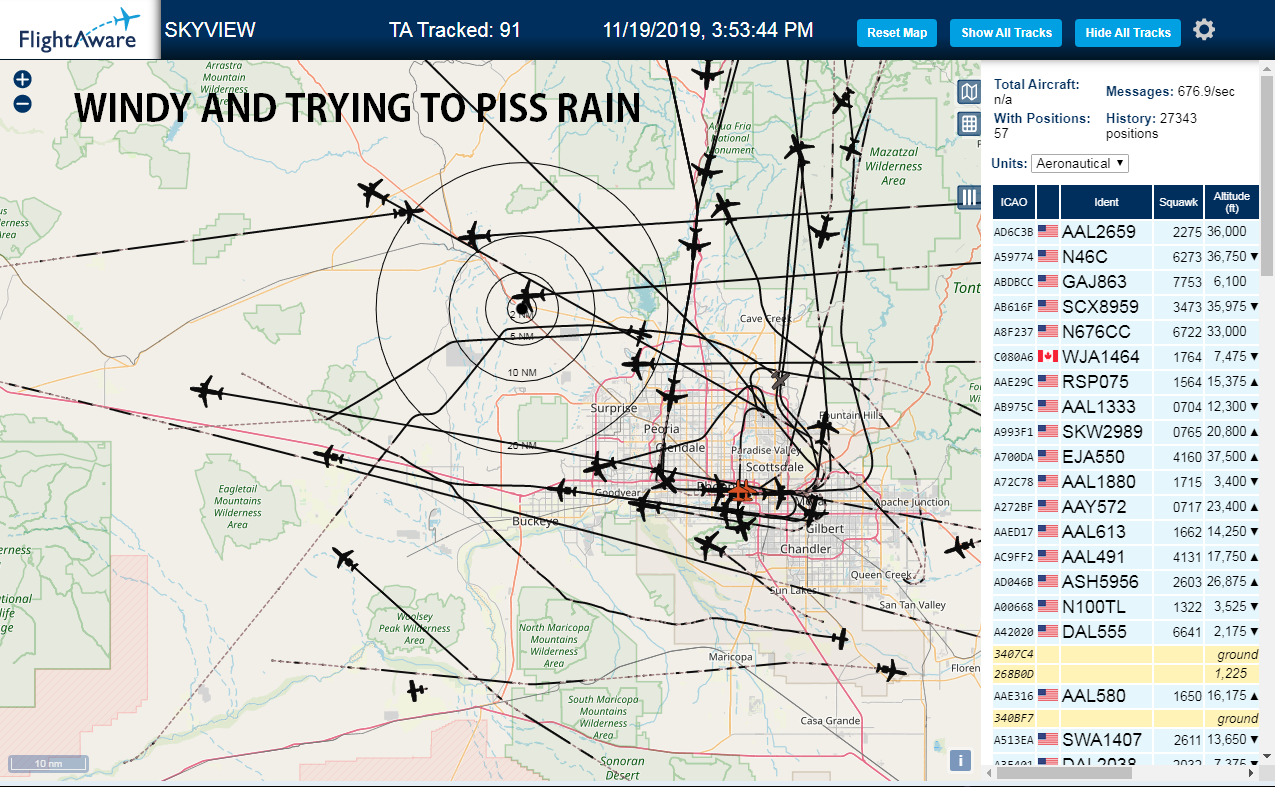Select the orange highlighted aircraft over Phoenix
Image resolution: width=1275 pixels, height=787 pixels.
[741, 491]
